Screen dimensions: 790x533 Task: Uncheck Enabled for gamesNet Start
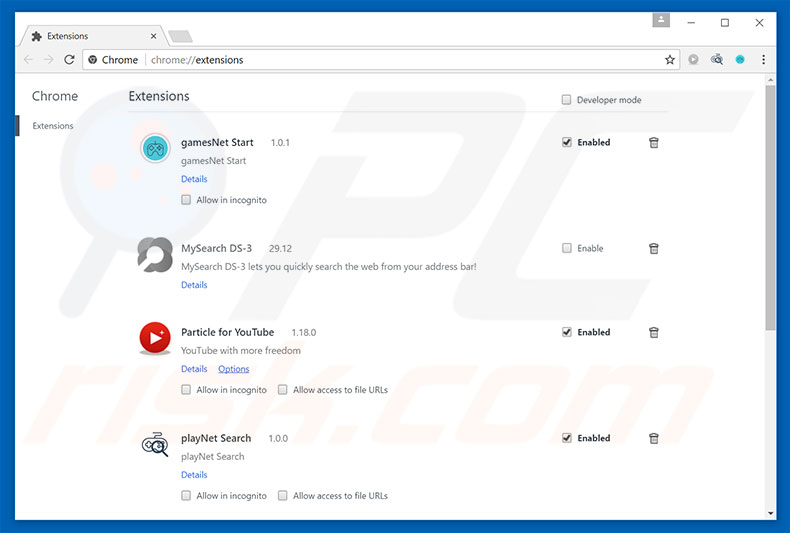(x=567, y=143)
